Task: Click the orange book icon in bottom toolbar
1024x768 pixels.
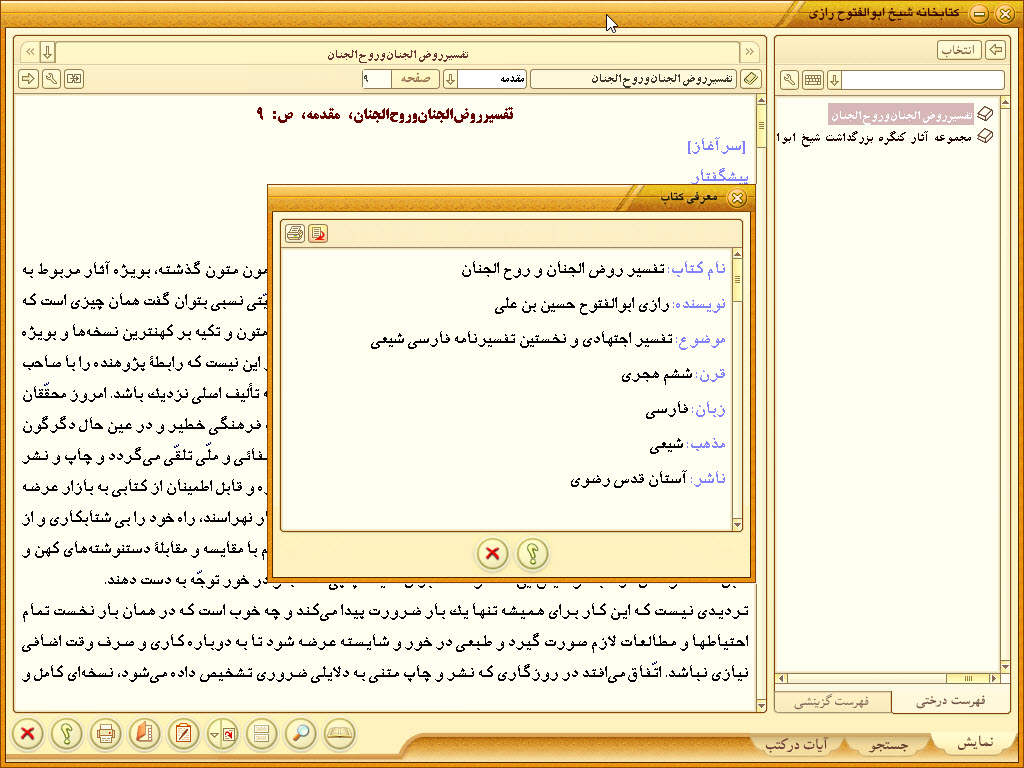Action: (144, 733)
